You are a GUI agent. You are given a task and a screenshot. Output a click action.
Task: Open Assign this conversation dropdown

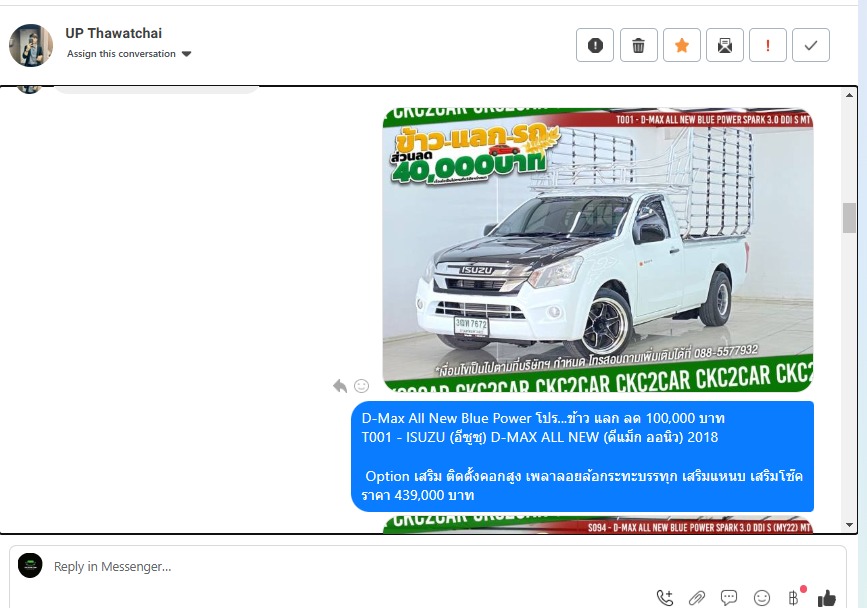click(129, 54)
